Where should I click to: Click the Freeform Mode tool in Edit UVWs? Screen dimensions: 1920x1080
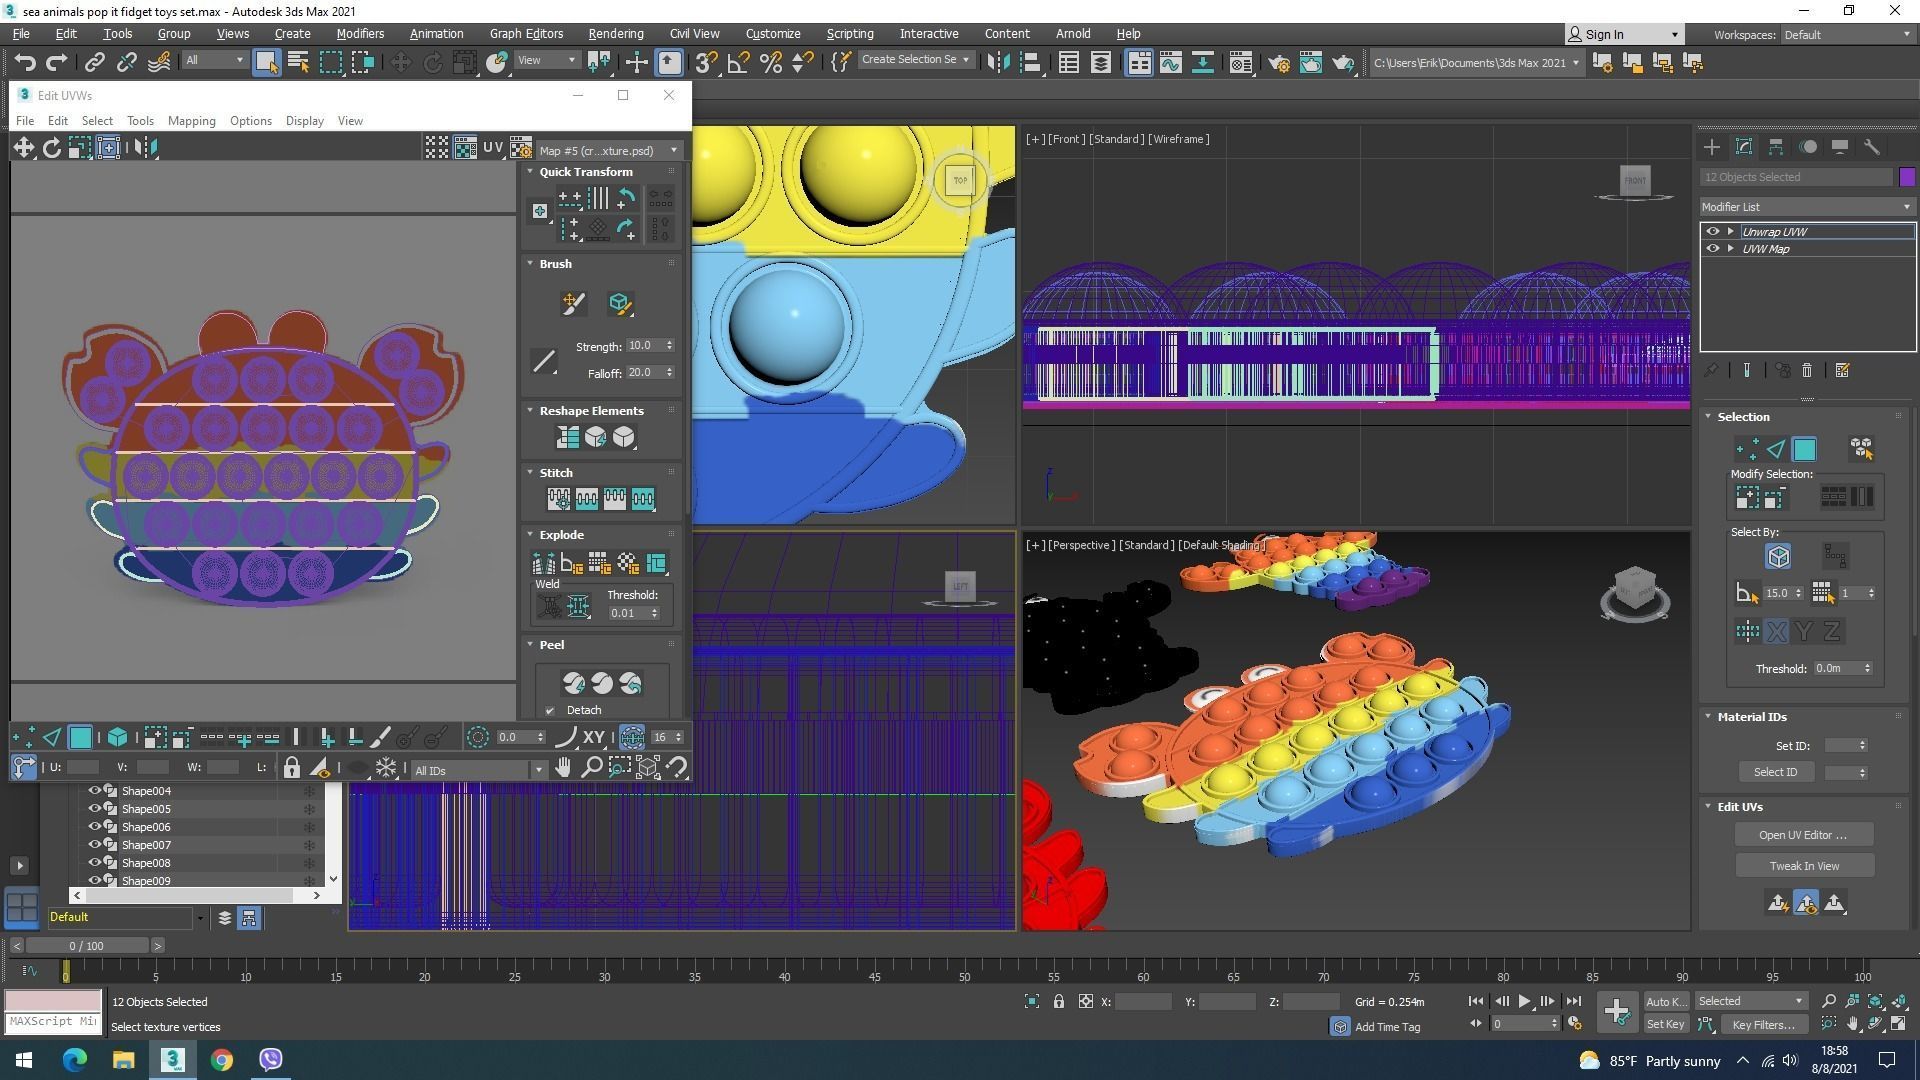pos(108,148)
